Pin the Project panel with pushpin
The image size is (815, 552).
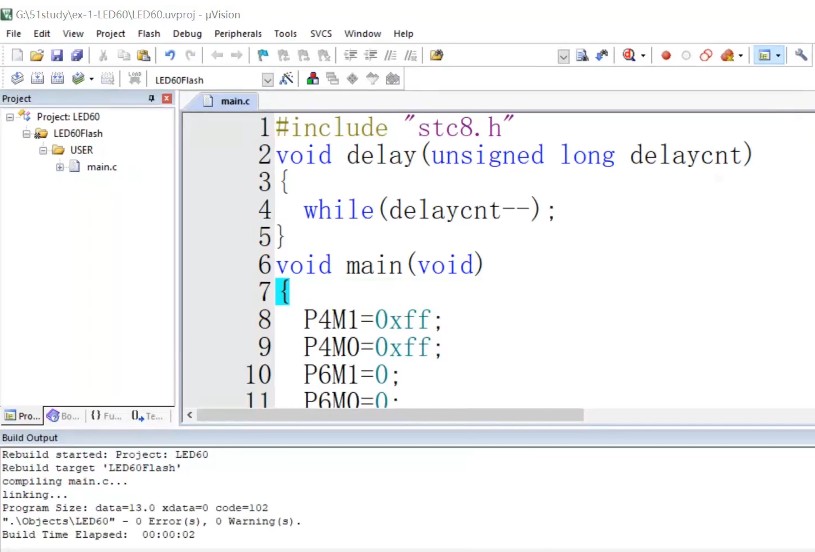click(152, 99)
